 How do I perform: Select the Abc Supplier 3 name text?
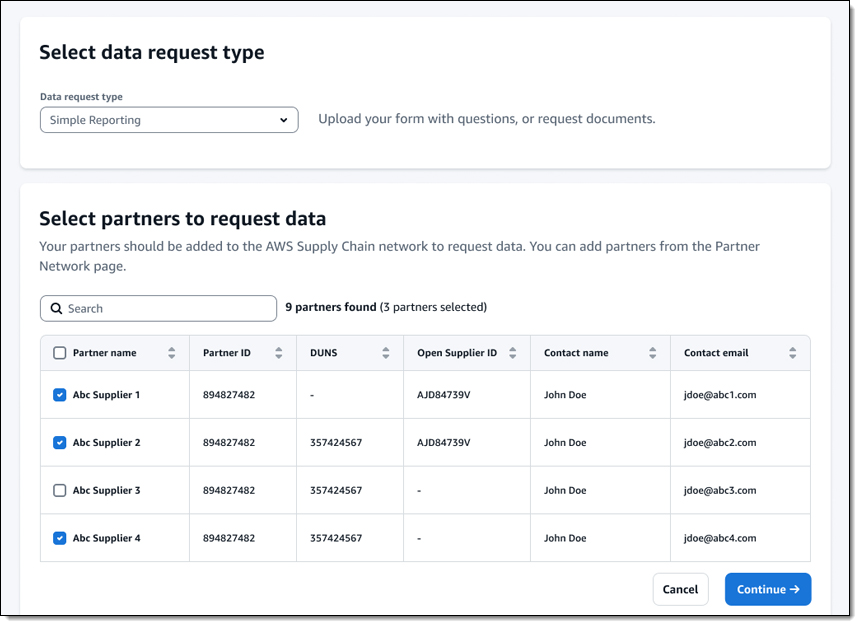point(106,491)
